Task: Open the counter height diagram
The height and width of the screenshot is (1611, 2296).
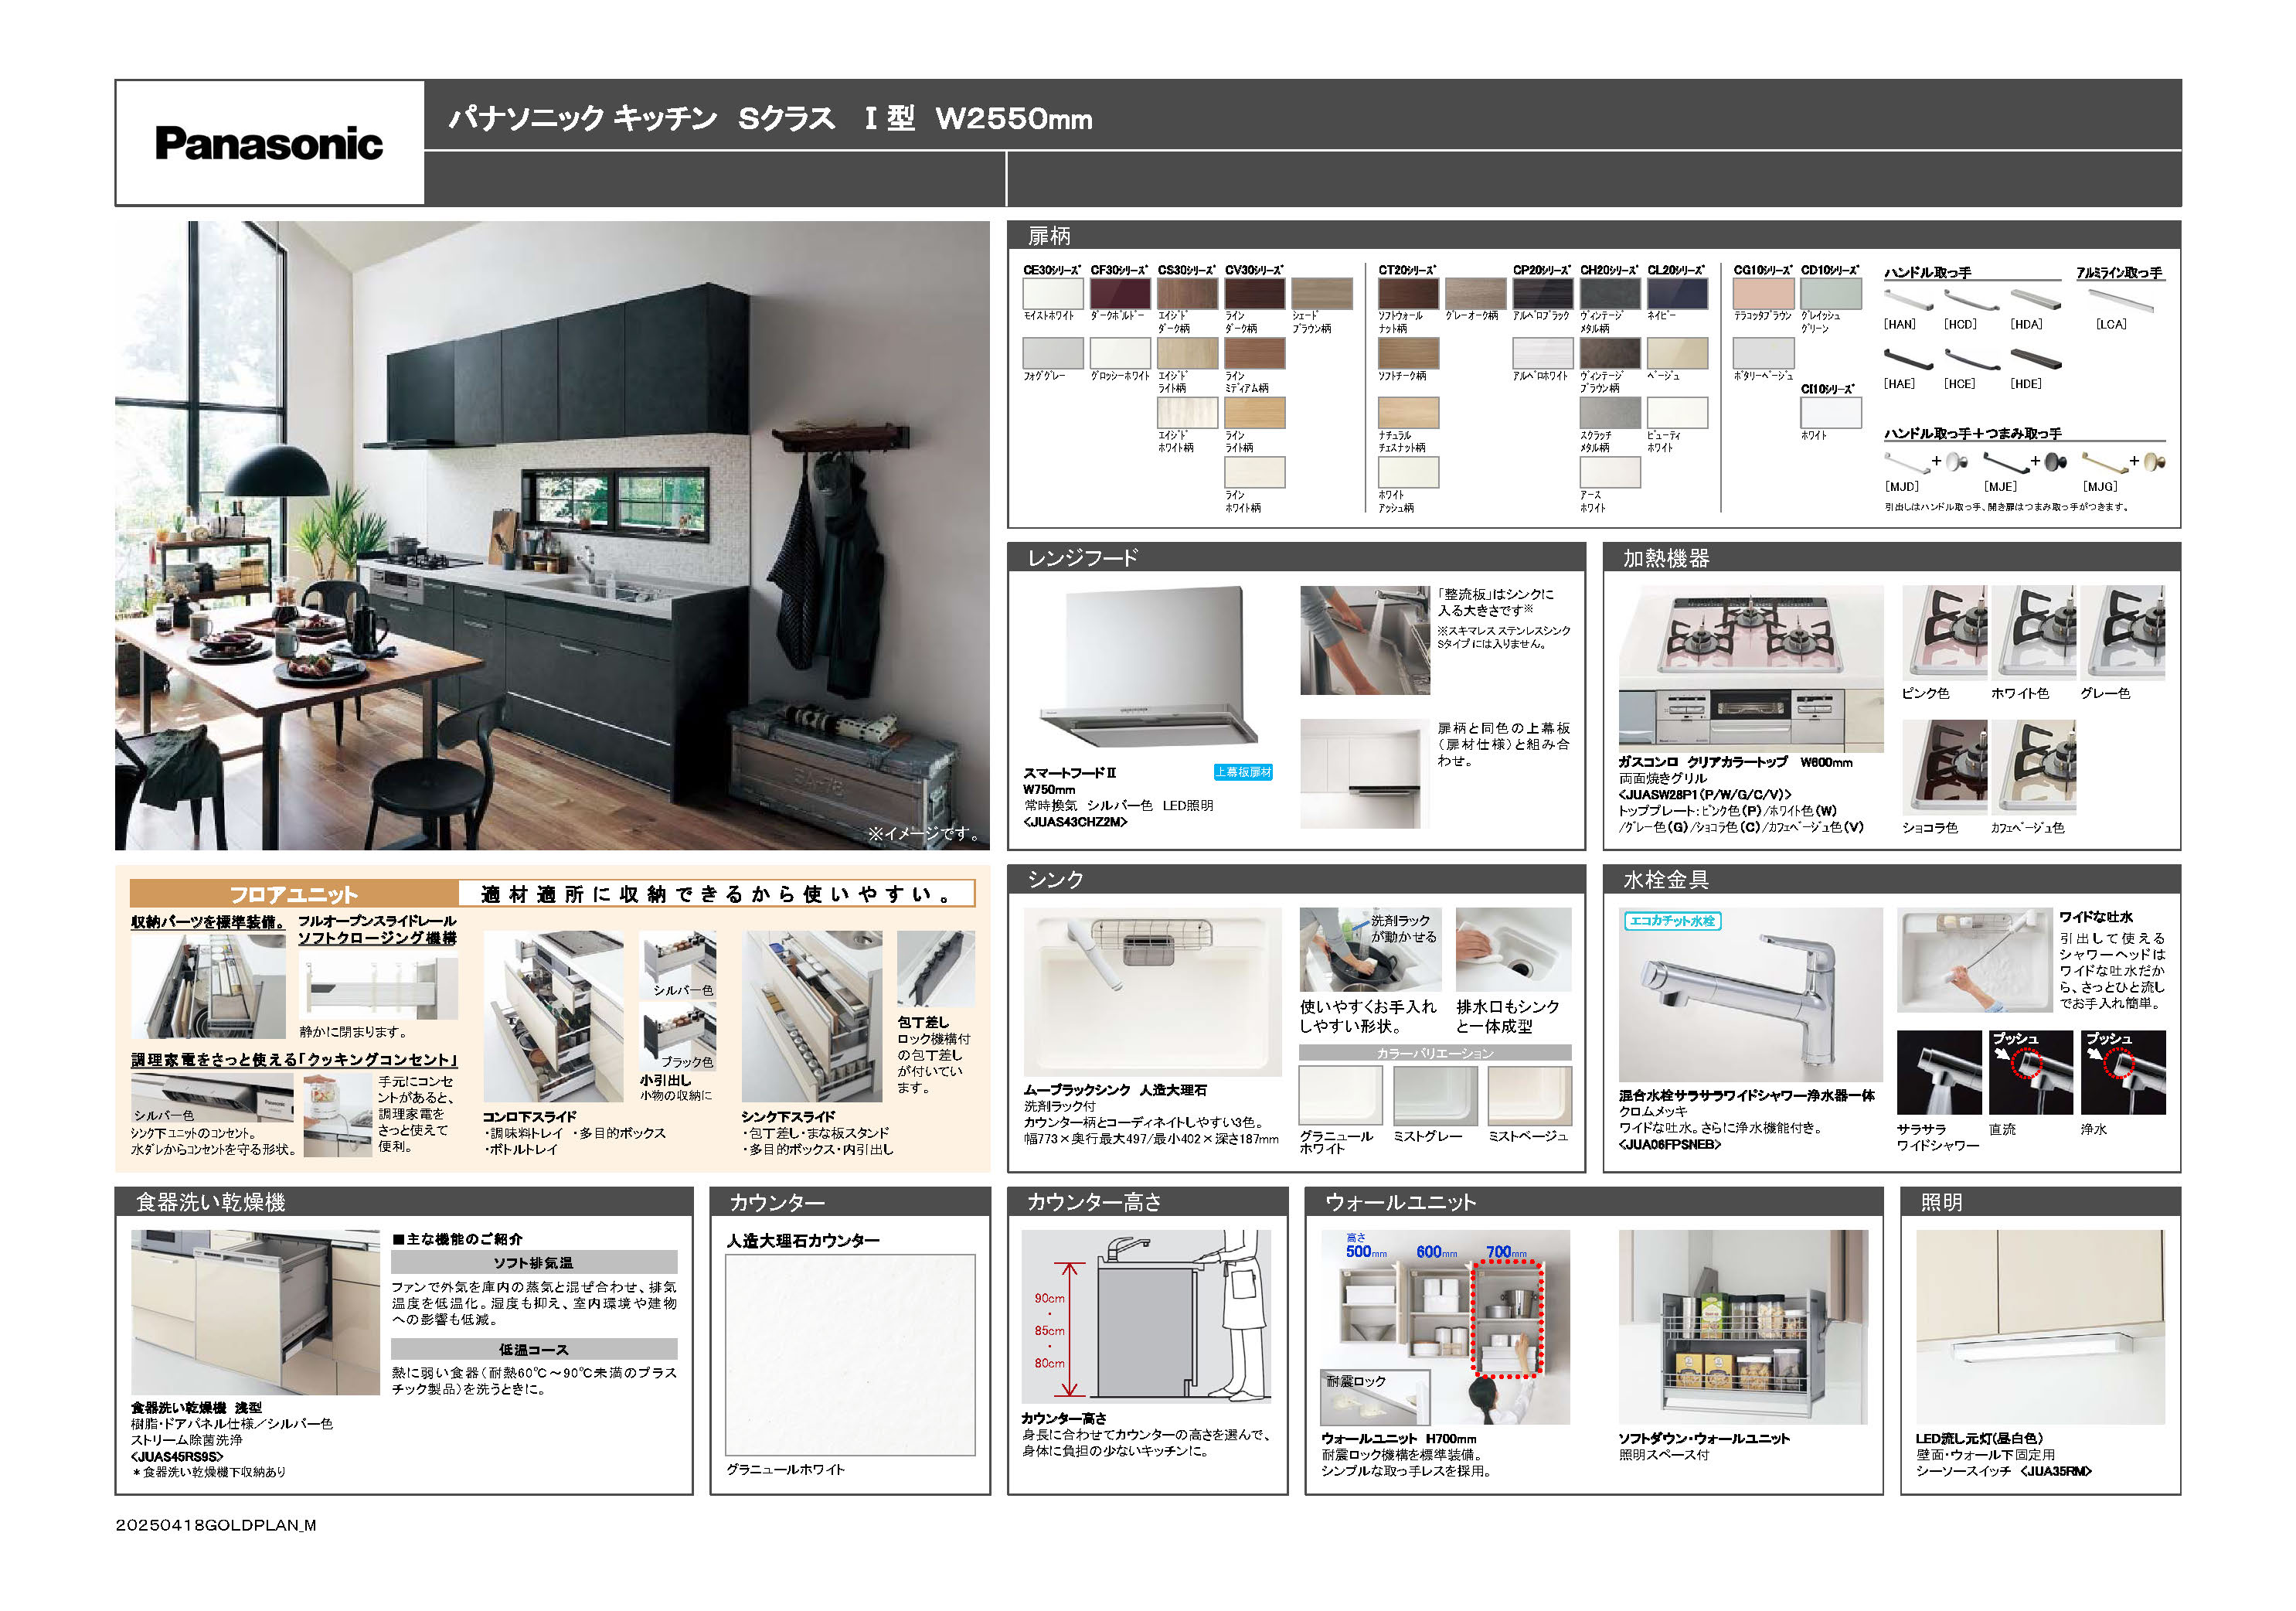Action: click(x=1146, y=1316)
